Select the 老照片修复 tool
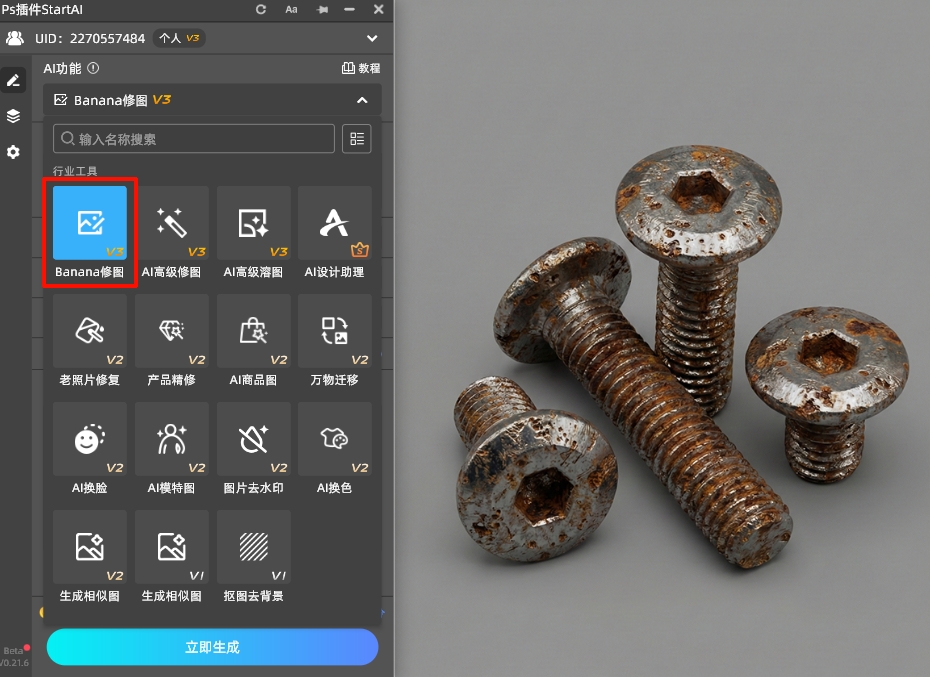The height and width of the screenshot is (677, 930). tap(90, 332)
